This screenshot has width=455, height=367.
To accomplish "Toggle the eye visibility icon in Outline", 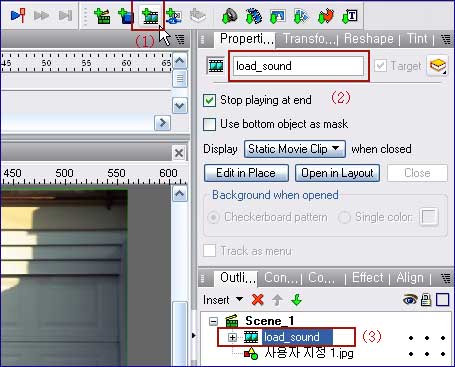I will coord(410,300).
